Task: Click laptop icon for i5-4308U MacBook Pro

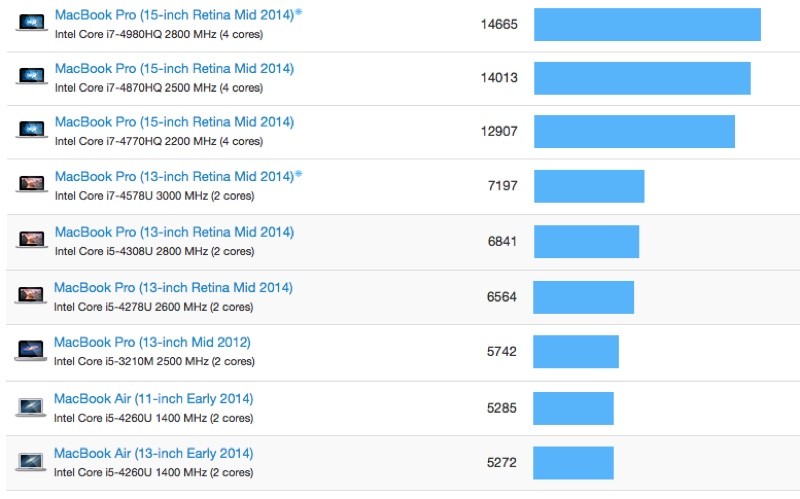Action: pyautogui.click(x=32, y=239)
